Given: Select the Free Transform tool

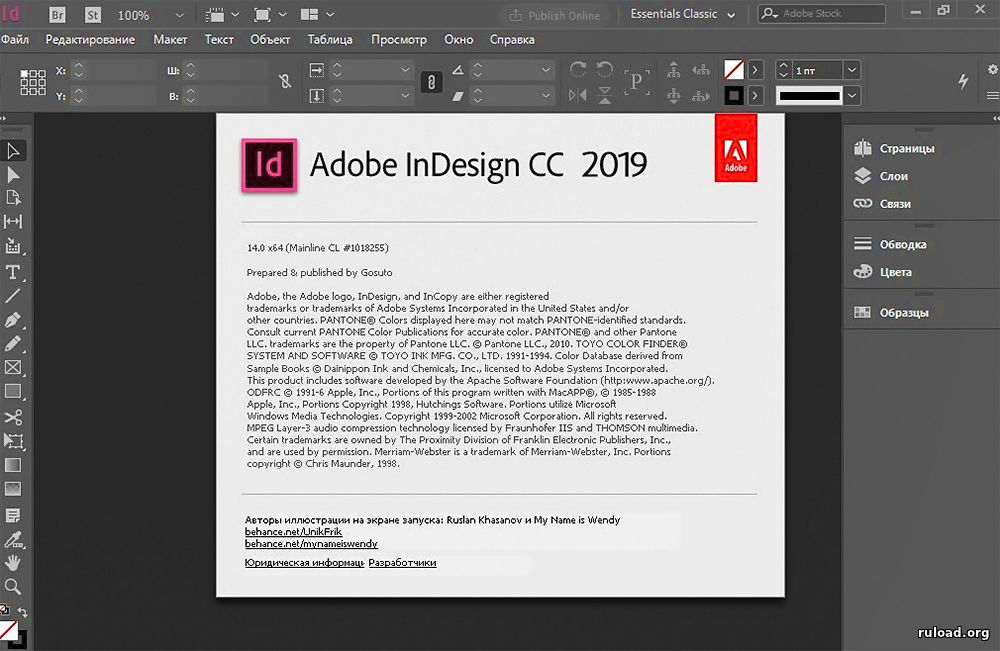Looking at the screenshot, I should [13, 441].
